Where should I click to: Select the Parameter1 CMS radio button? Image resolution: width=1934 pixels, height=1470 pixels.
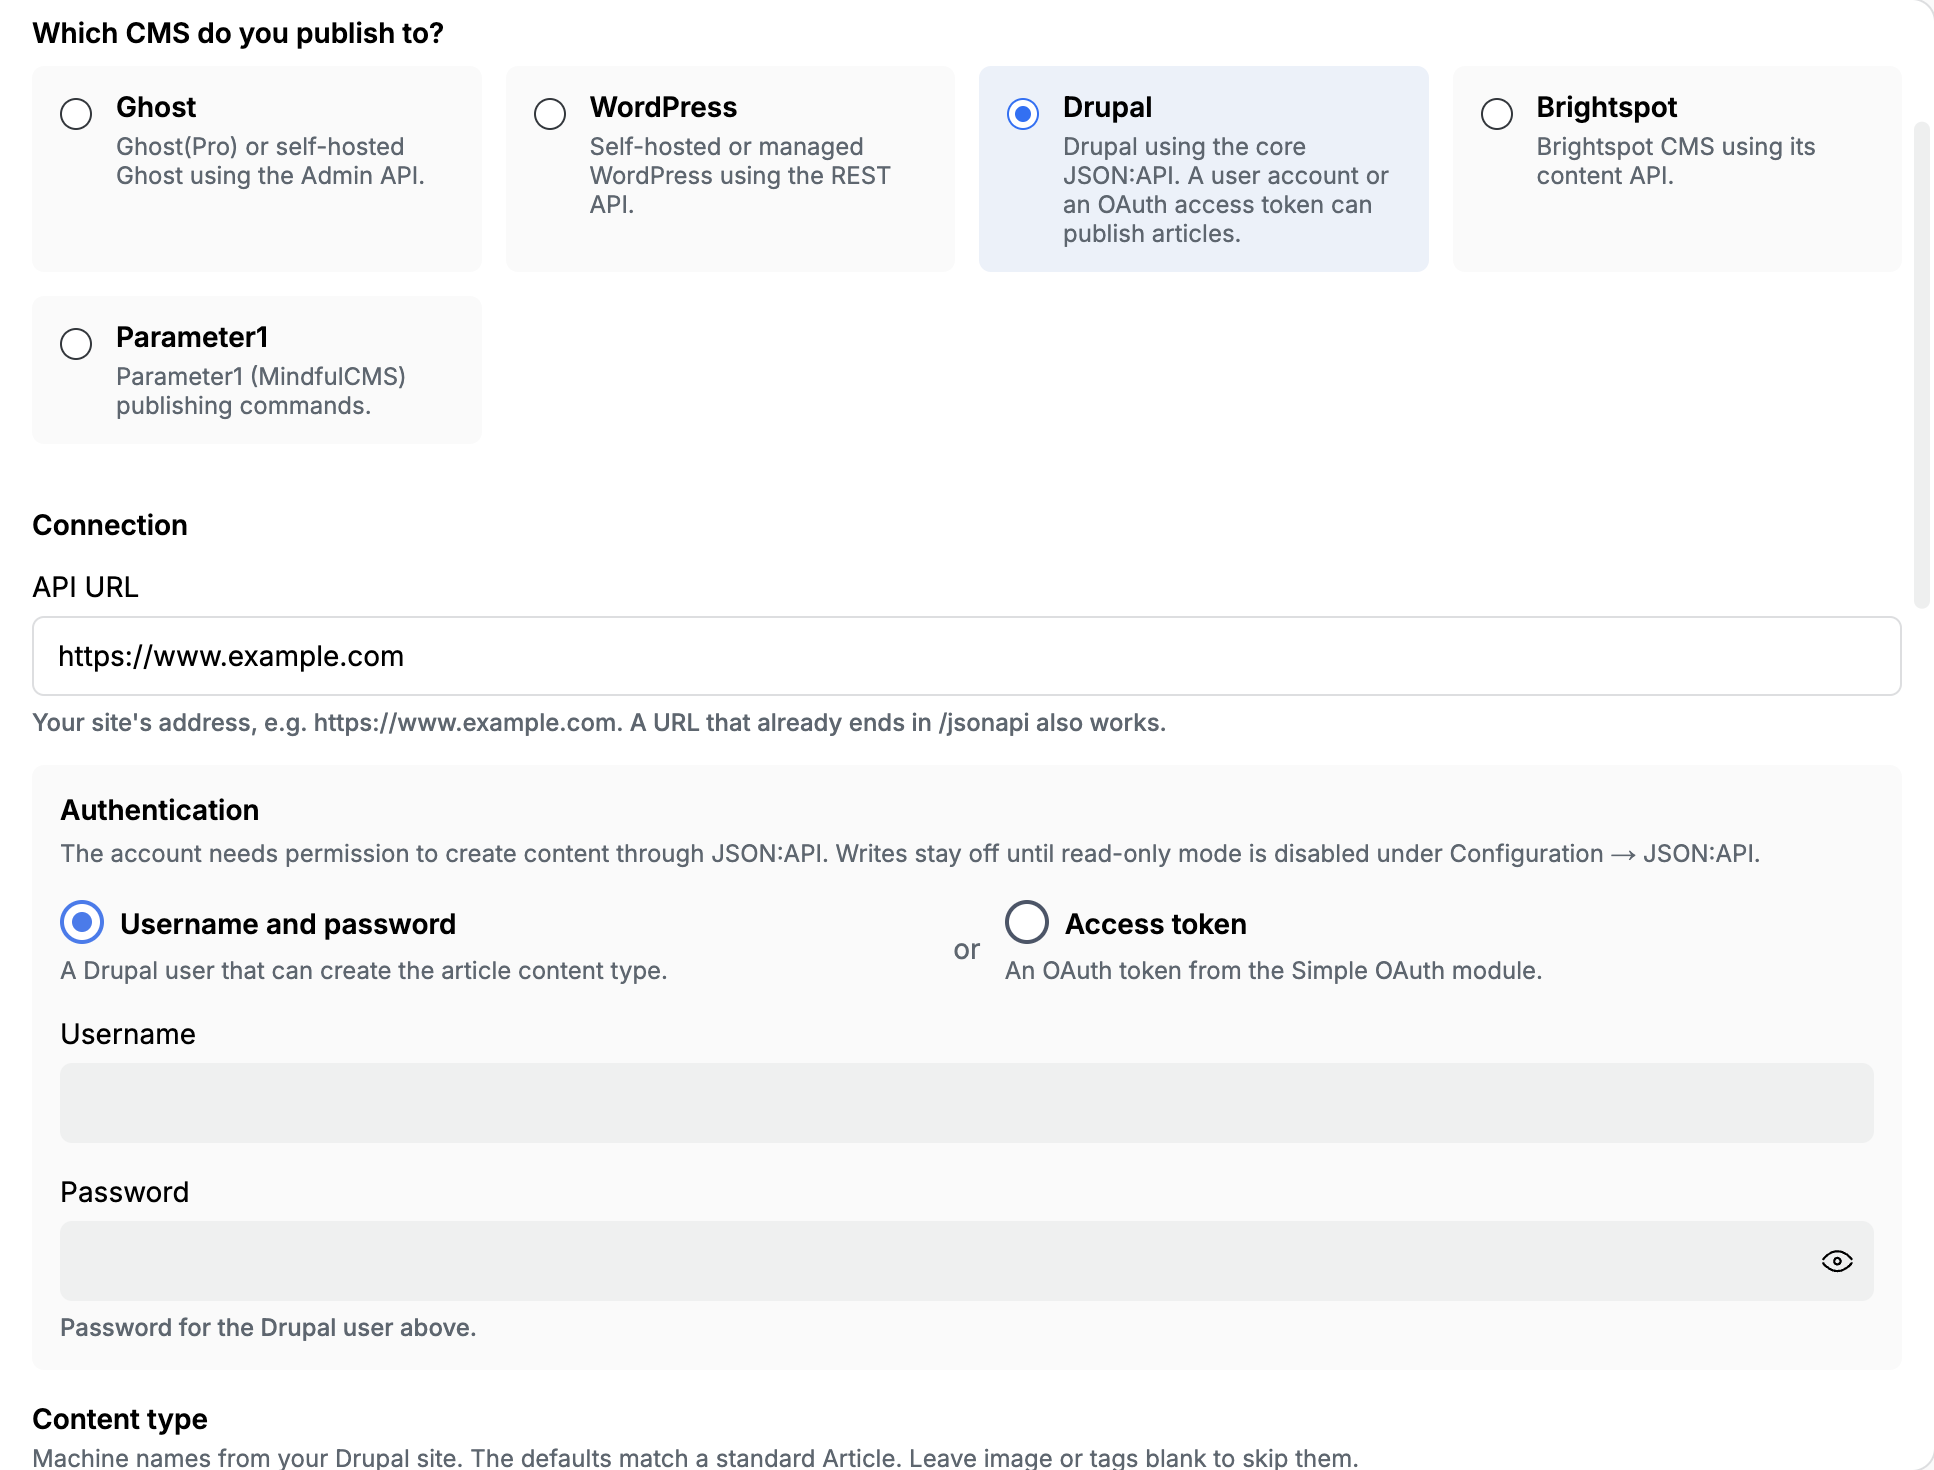point(76,344)
